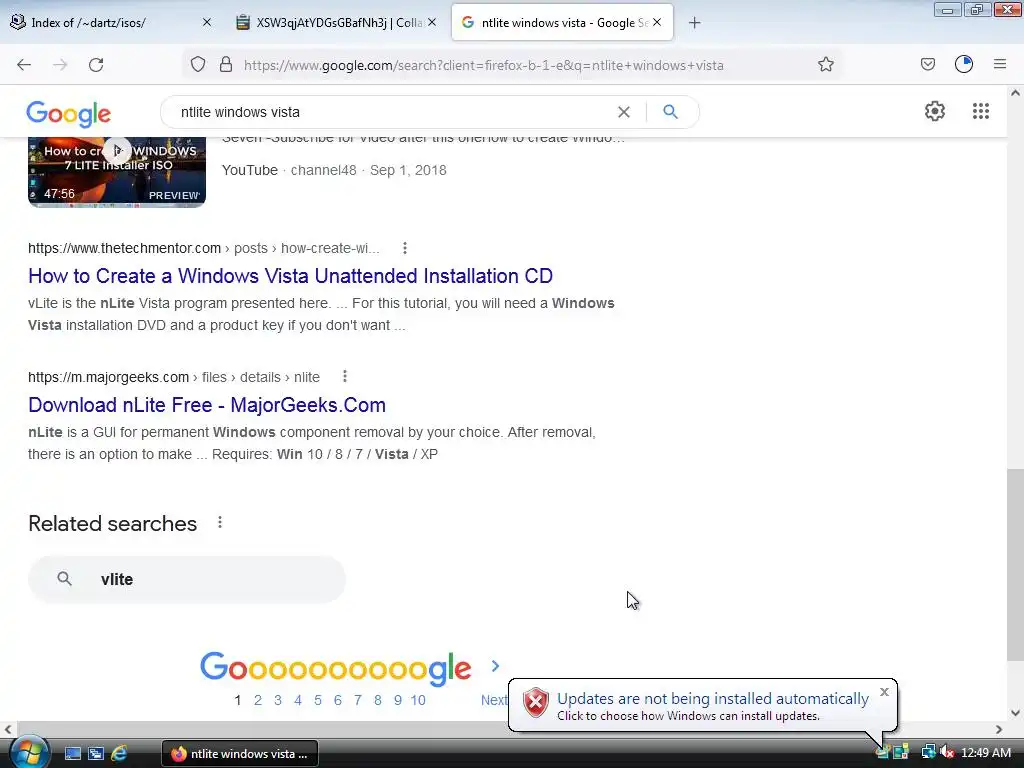Open the tracking protection shield icon
Image resolution: width=1024 pixels, height=768 pixels.
[x=198, y=65]
